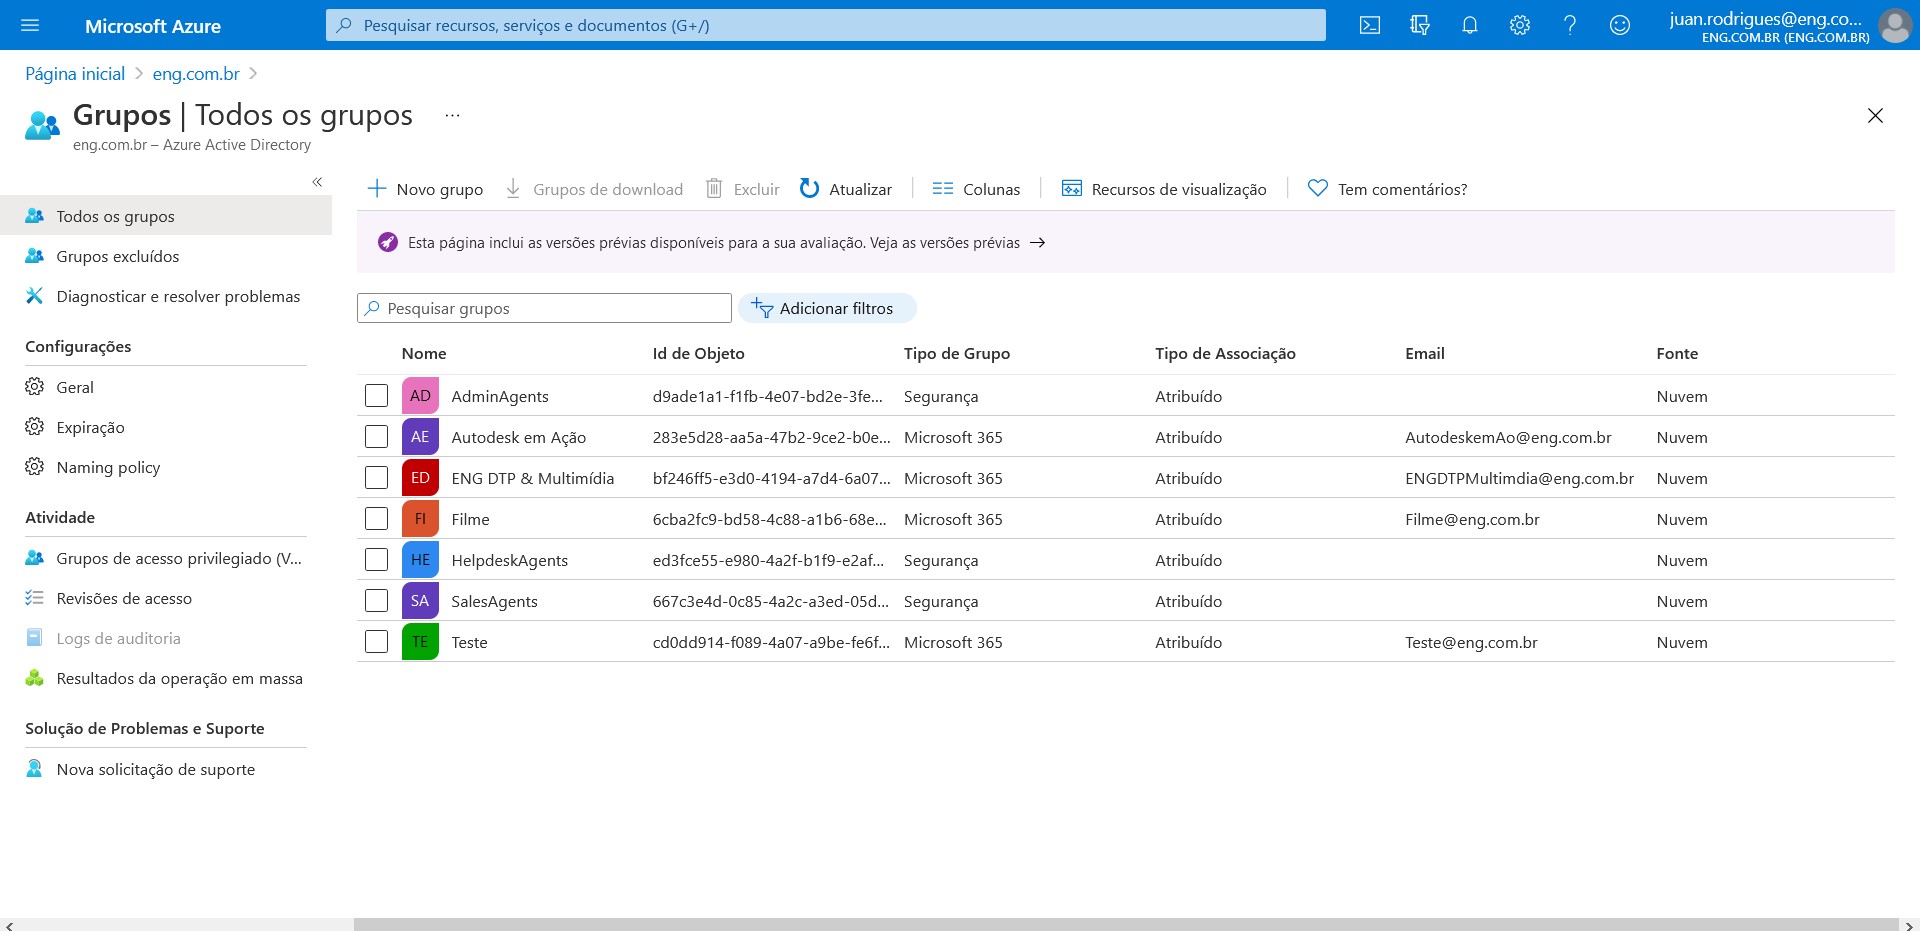The height and width of the screenshot is (931, 1920).
Task: Click the AE avatar of Autodesk group
Action: 420,437
